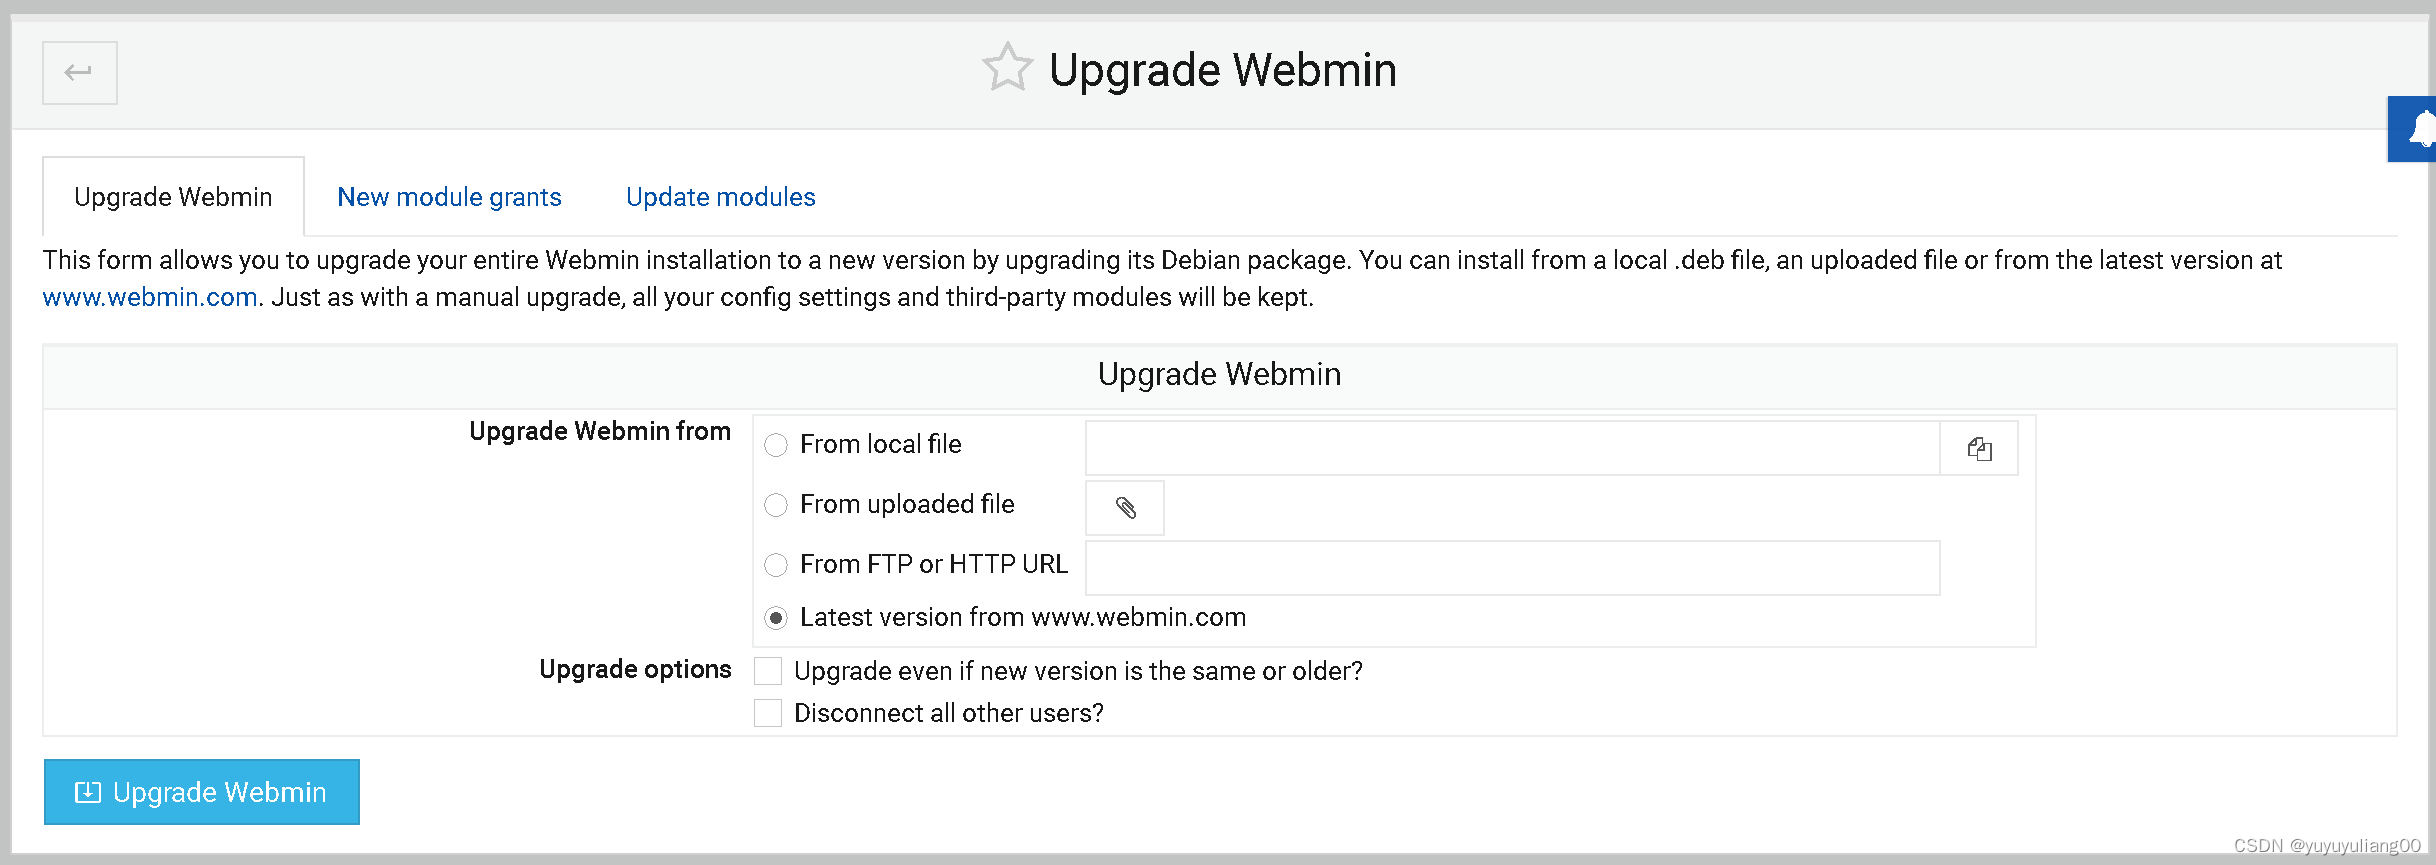Open the file chooser icon for local file path

(1979, 448)
